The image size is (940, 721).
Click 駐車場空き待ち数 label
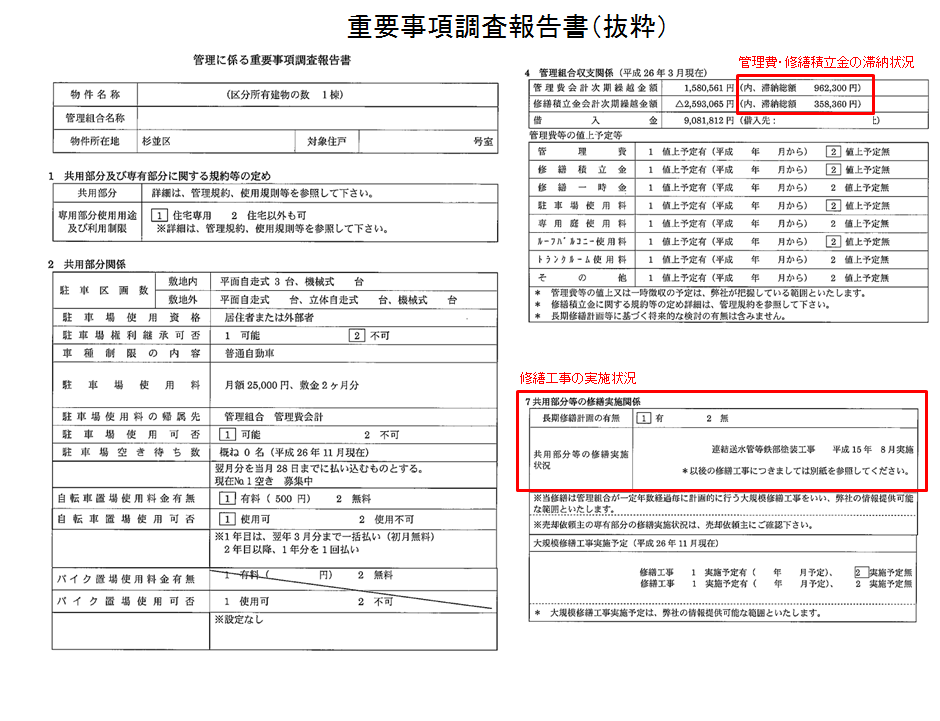[131, 452]
